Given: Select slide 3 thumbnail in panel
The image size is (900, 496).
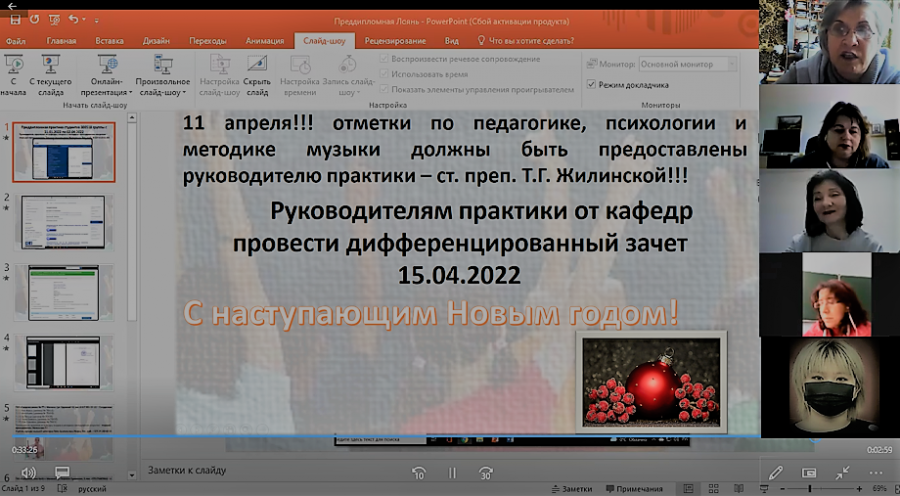Looking at the screenshot, I should click(64, 293).
